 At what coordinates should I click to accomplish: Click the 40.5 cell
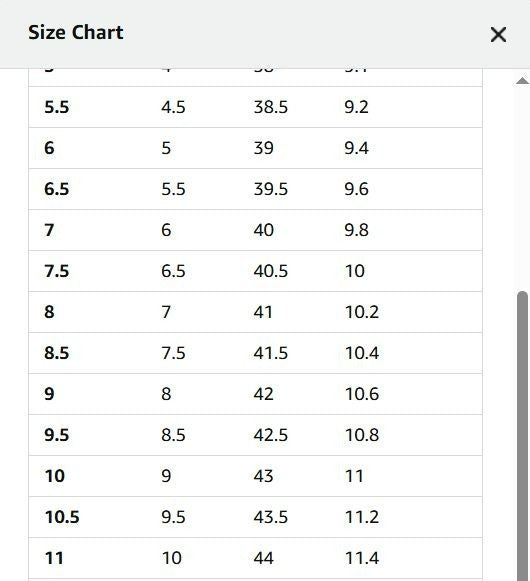tap(271, 271)
